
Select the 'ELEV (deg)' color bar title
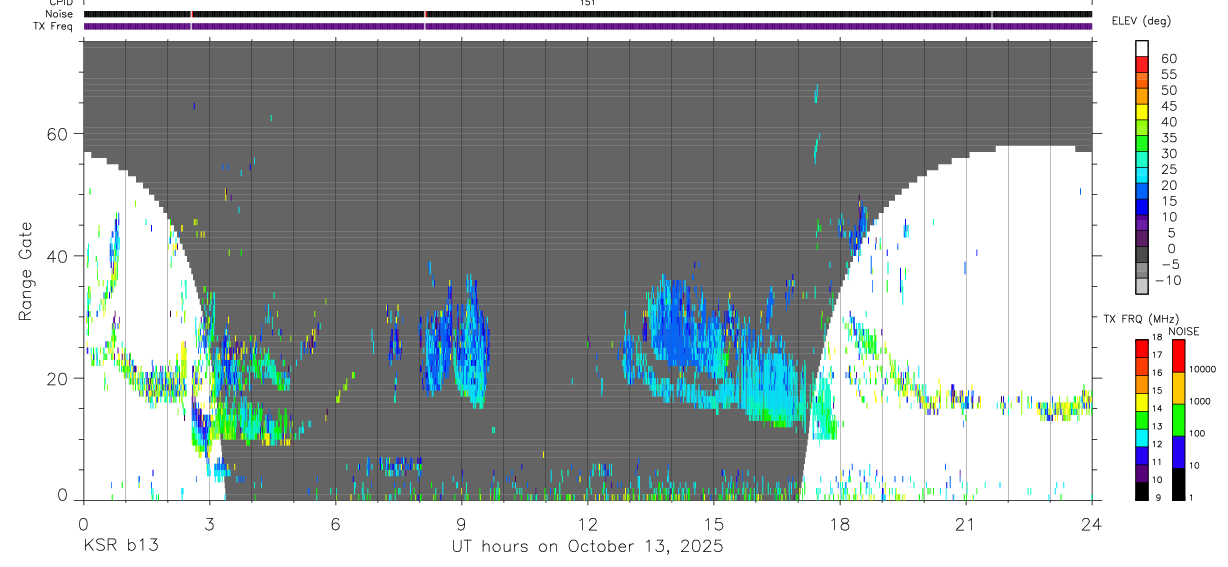pos(1141,21)
